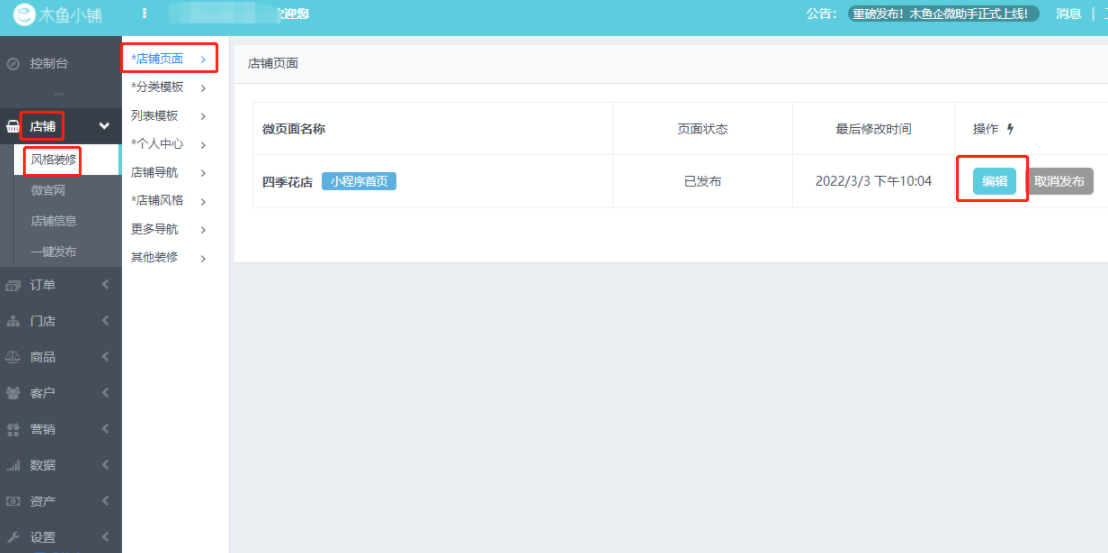Expand the 营销 menu arrow
Image resolution: width=1108 pixels, height=553 pixels.
tap(105, 429)
